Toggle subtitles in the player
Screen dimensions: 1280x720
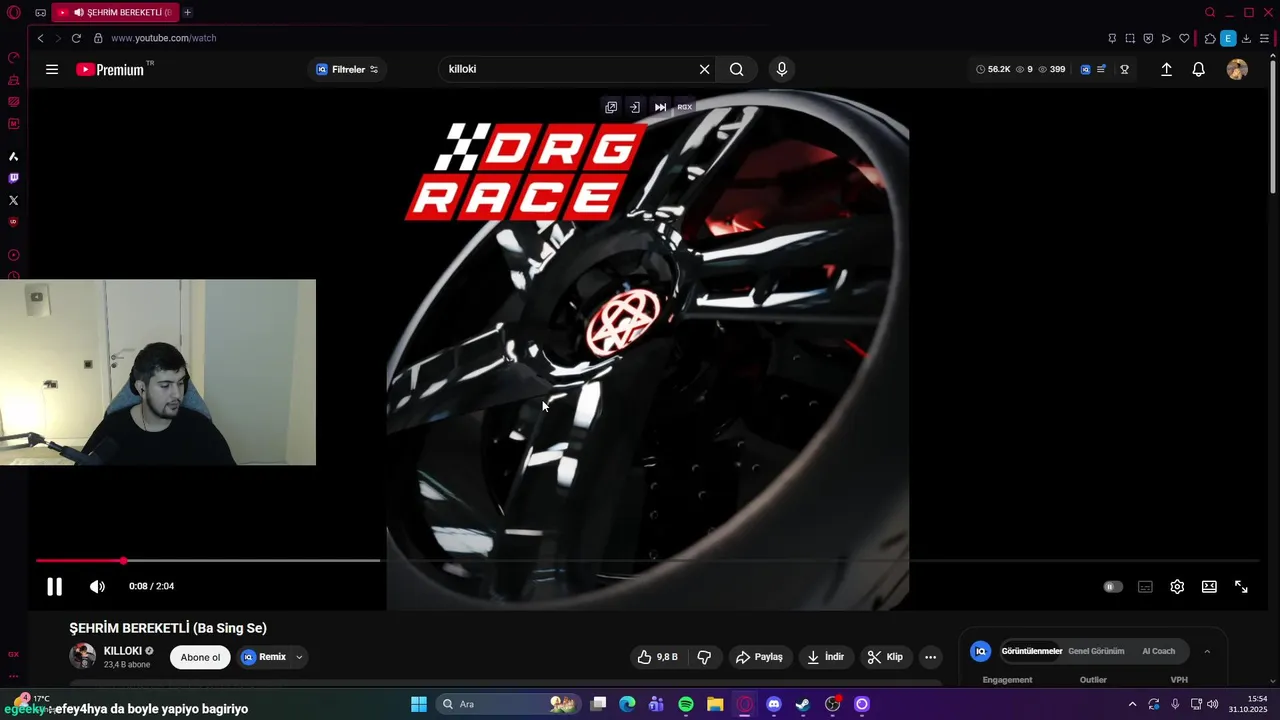(1145, 586)
